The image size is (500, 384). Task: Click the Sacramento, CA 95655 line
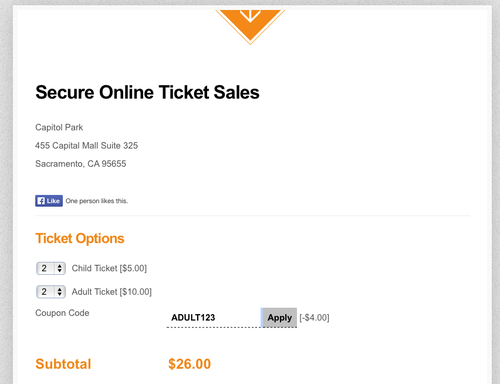click(81, 164)
